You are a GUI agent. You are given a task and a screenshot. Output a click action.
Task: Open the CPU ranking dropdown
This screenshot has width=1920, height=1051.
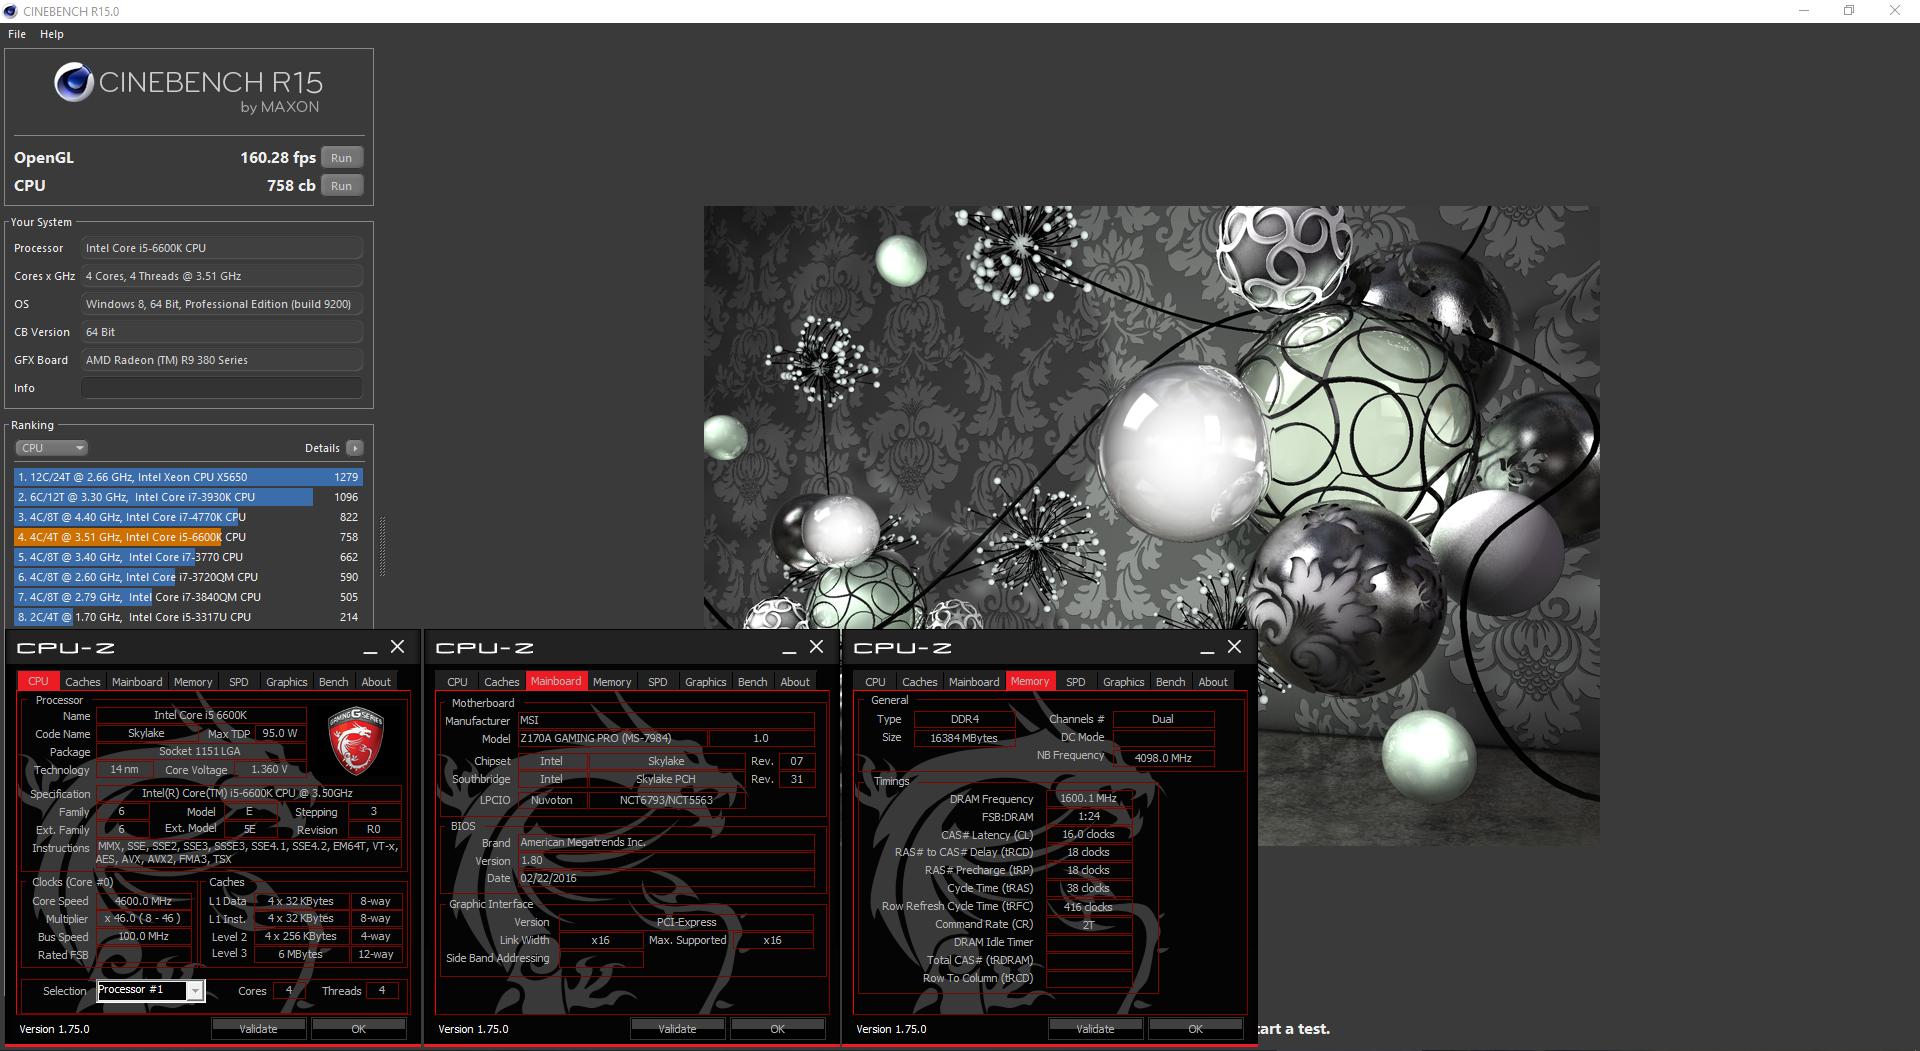click(x=52, y=448)
